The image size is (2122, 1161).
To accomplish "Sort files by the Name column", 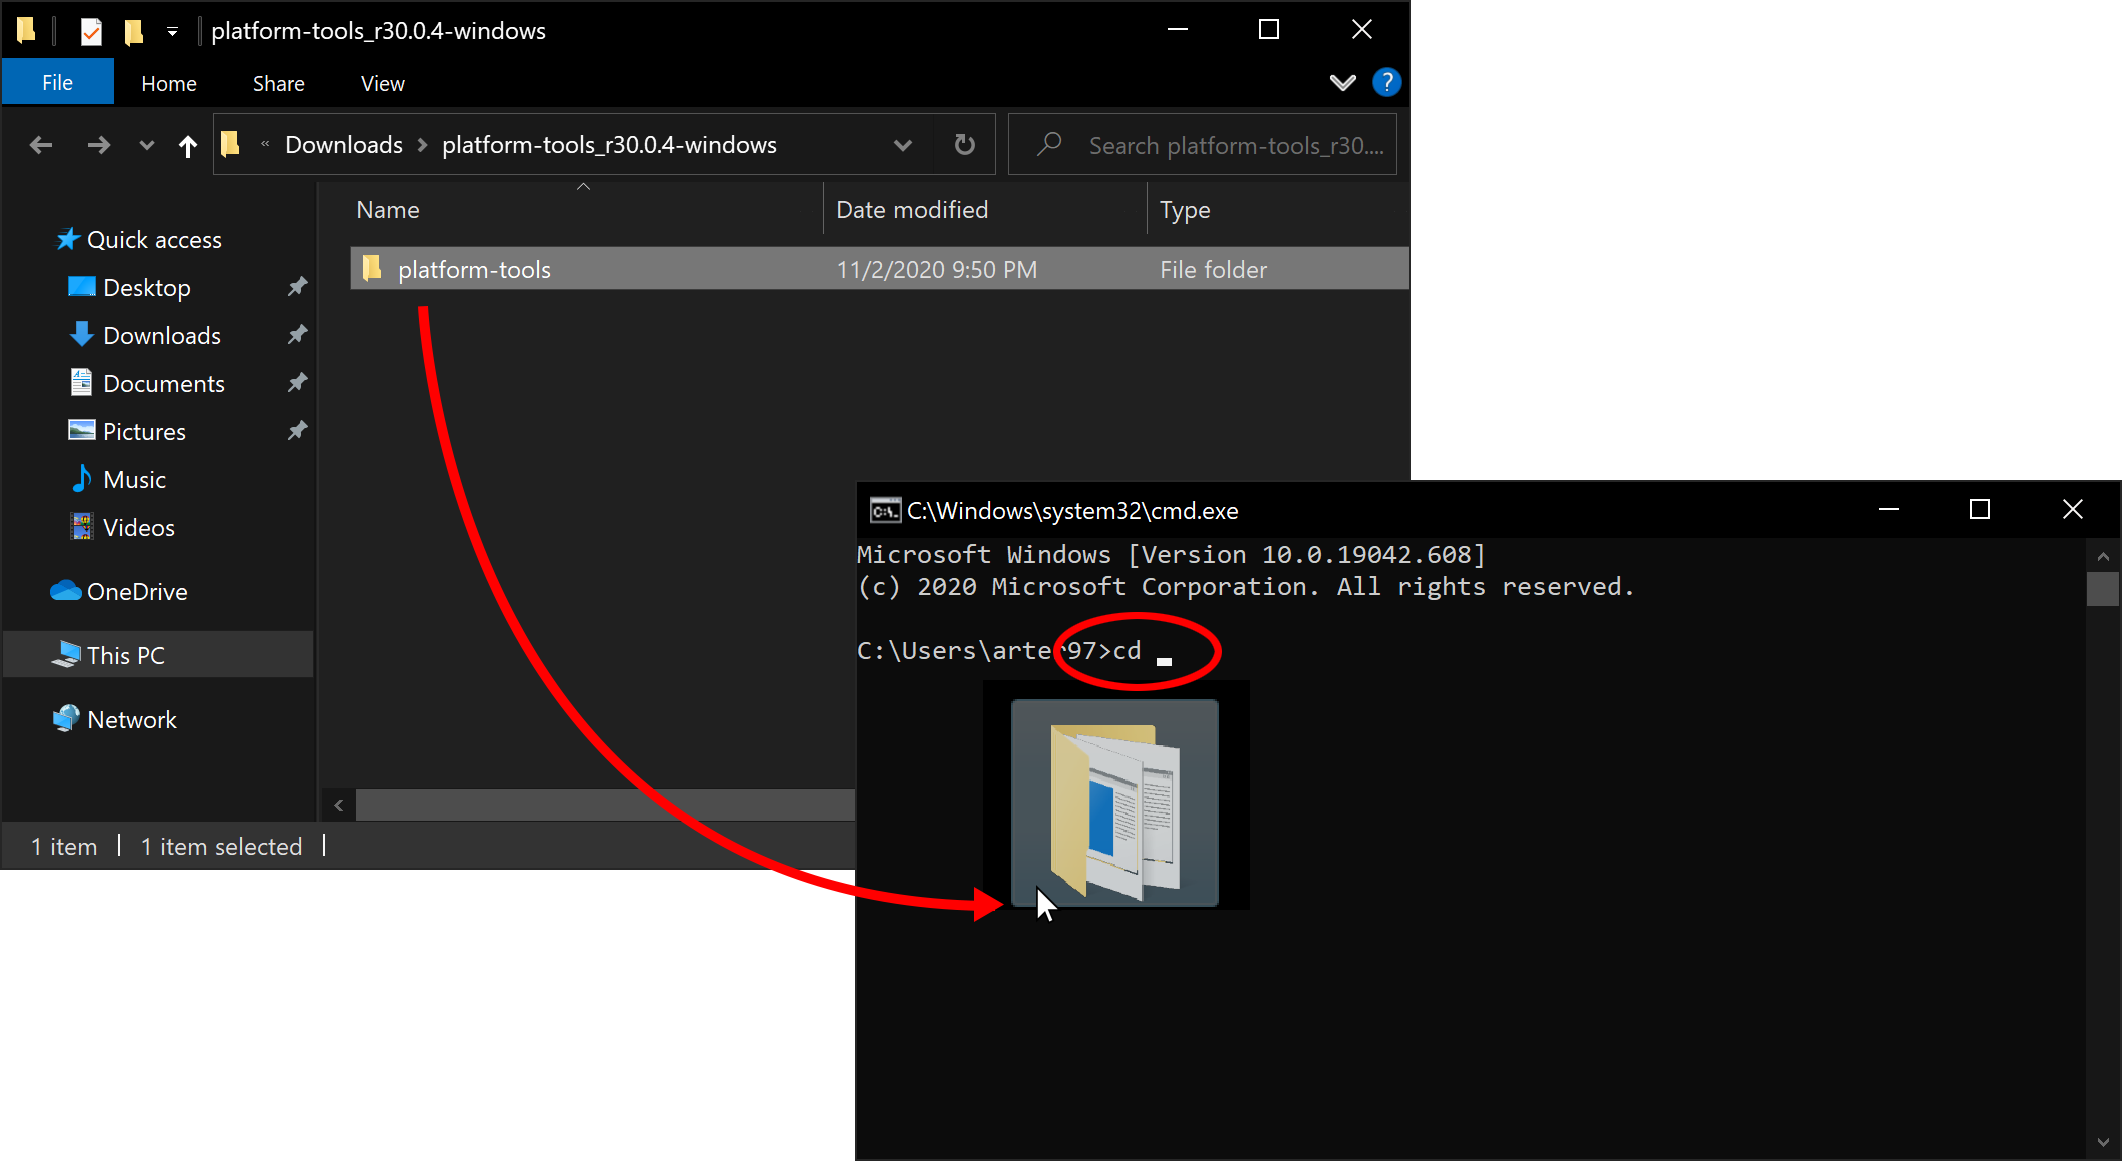I will [x=388, y=210].
